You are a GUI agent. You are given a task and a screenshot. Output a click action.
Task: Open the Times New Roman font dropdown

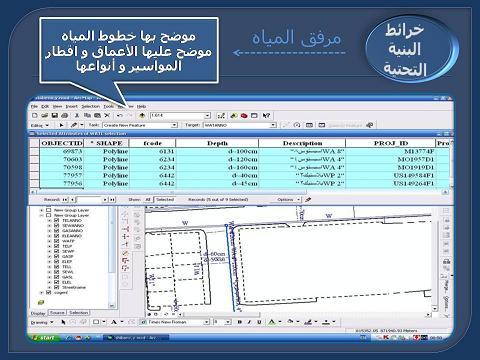206,322
